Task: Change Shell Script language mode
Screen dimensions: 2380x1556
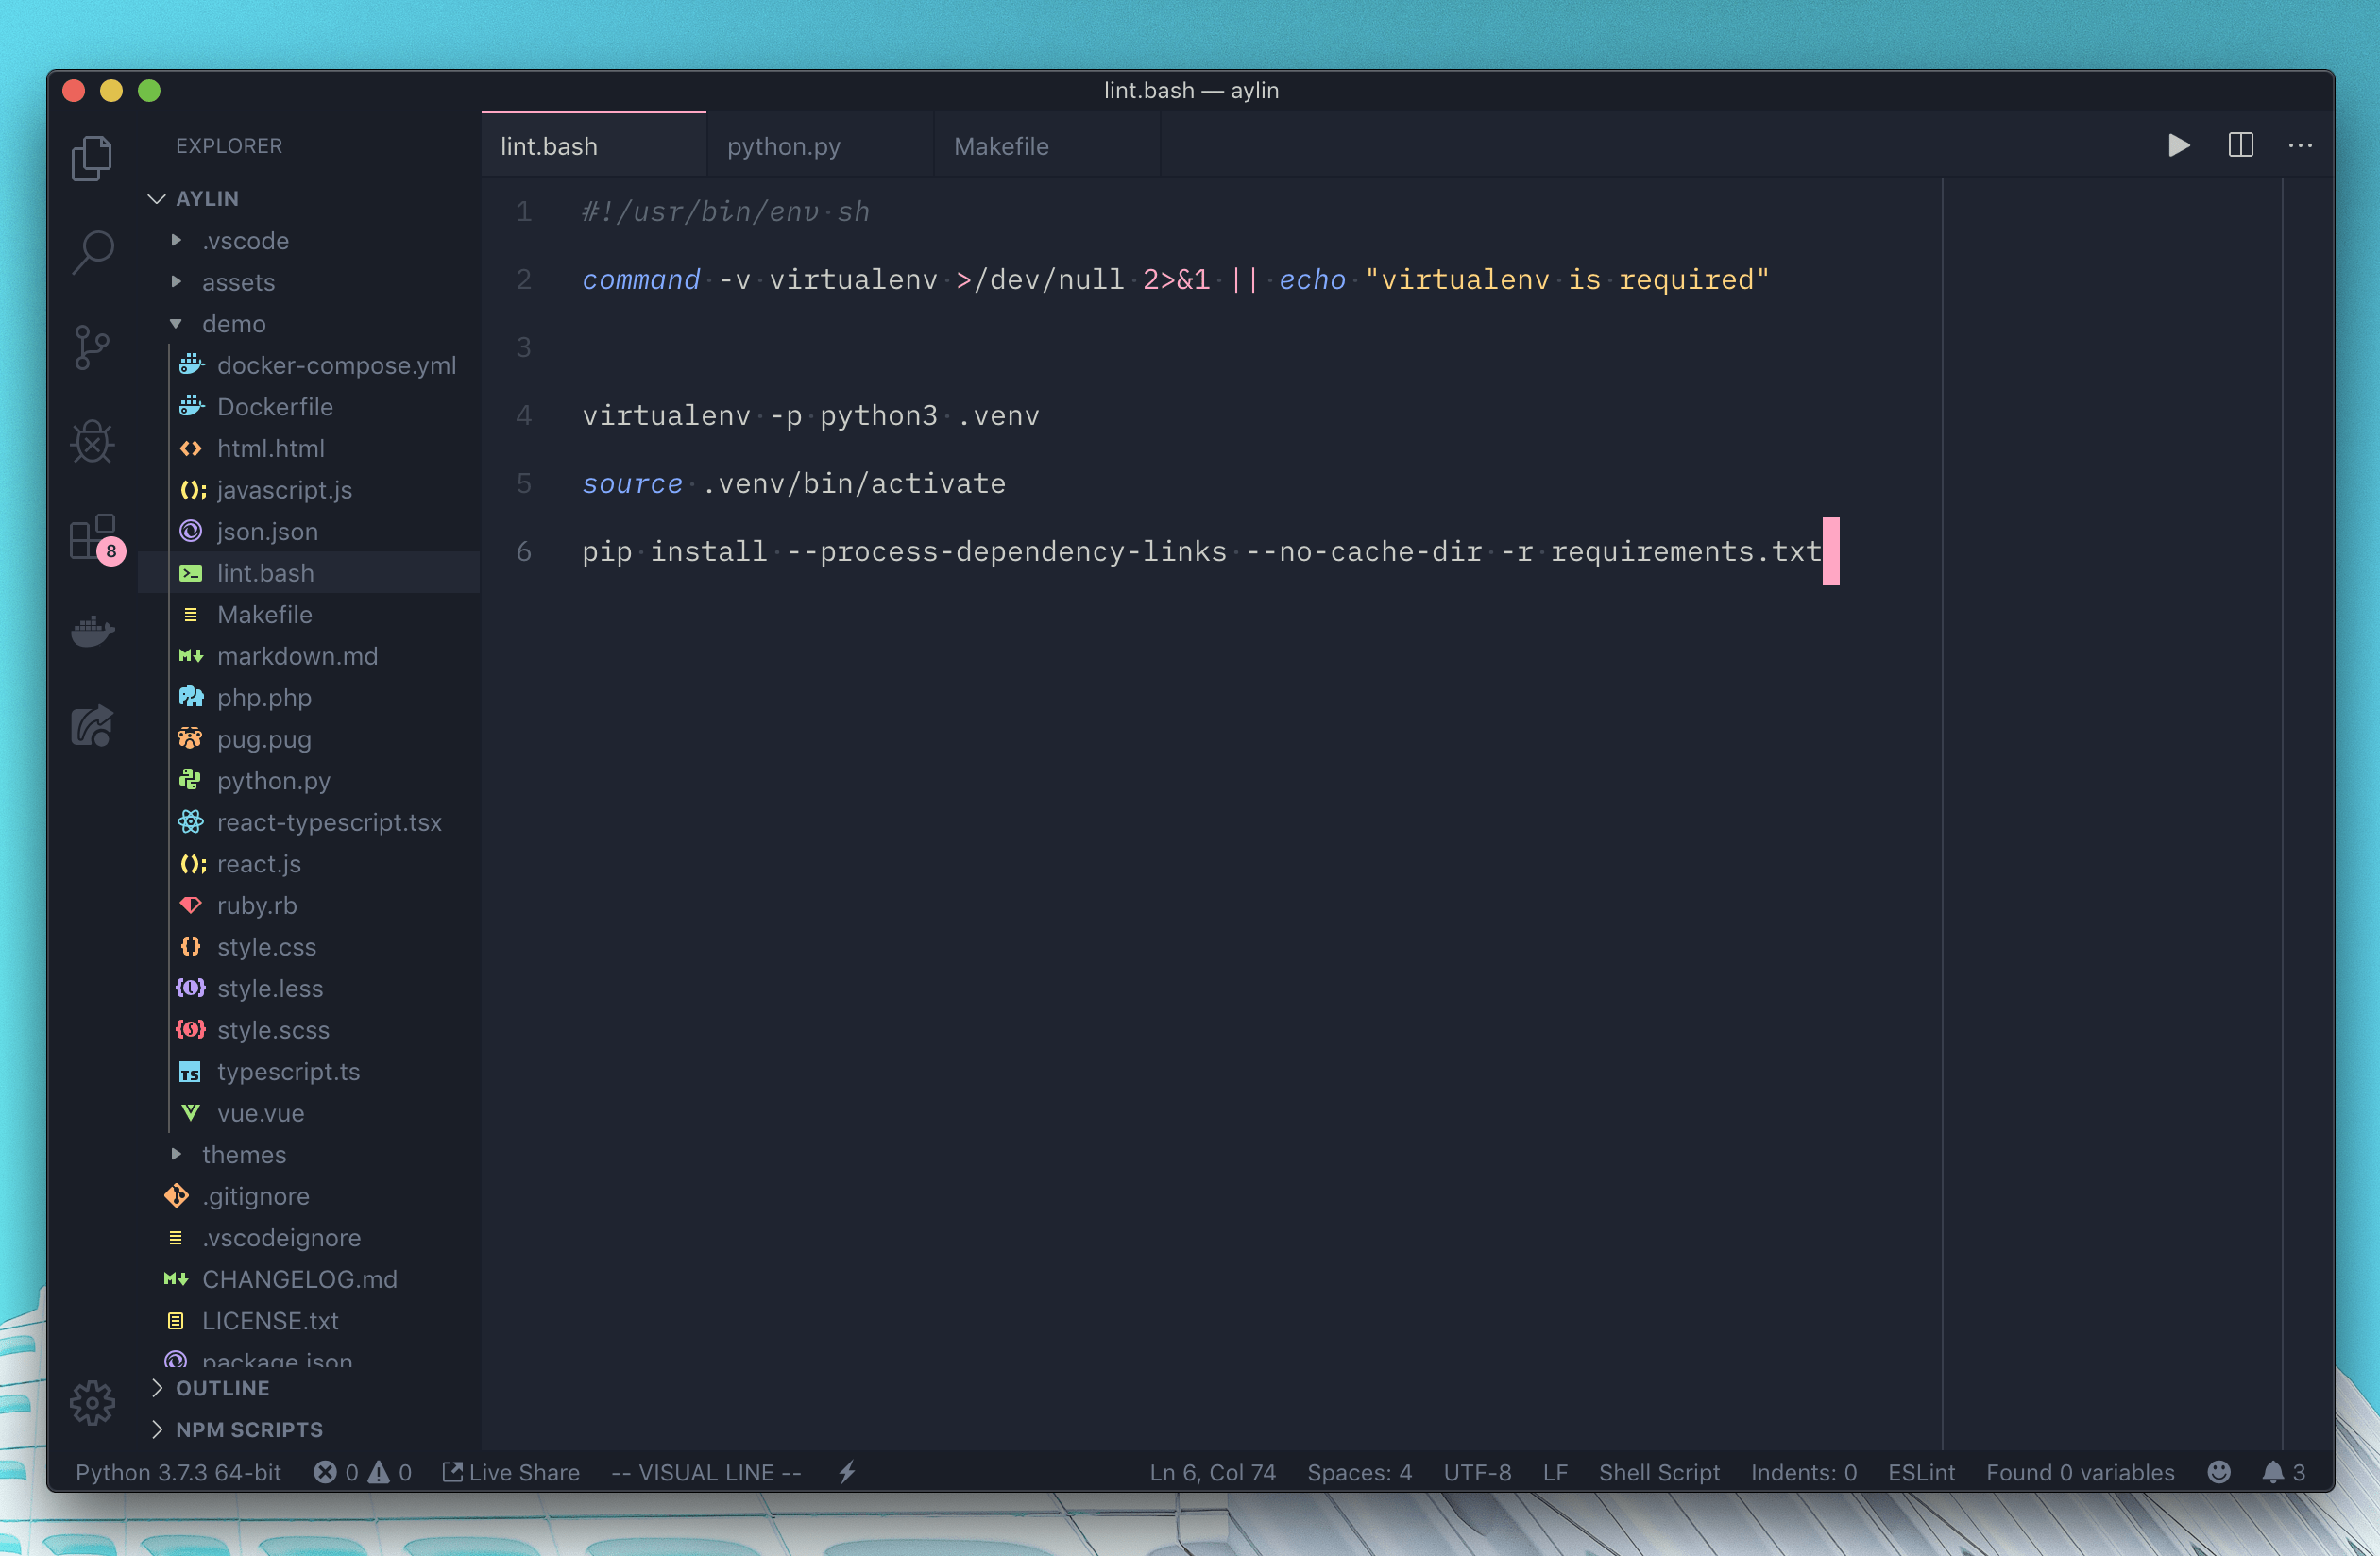Action: [x=1658, y=1472]
